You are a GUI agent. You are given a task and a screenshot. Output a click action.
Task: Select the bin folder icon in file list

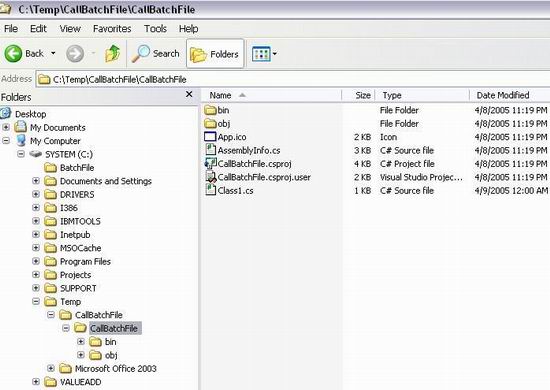point(210,110)
